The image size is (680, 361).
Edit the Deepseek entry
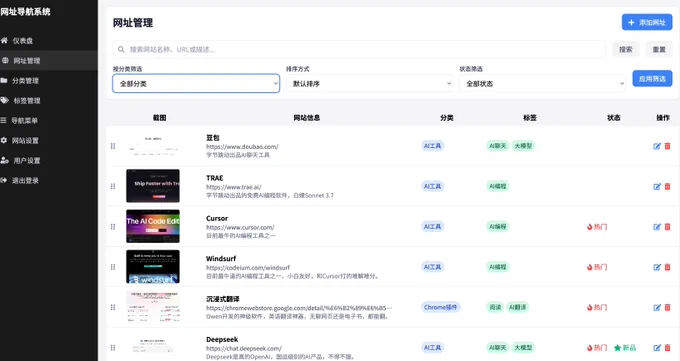657,348
